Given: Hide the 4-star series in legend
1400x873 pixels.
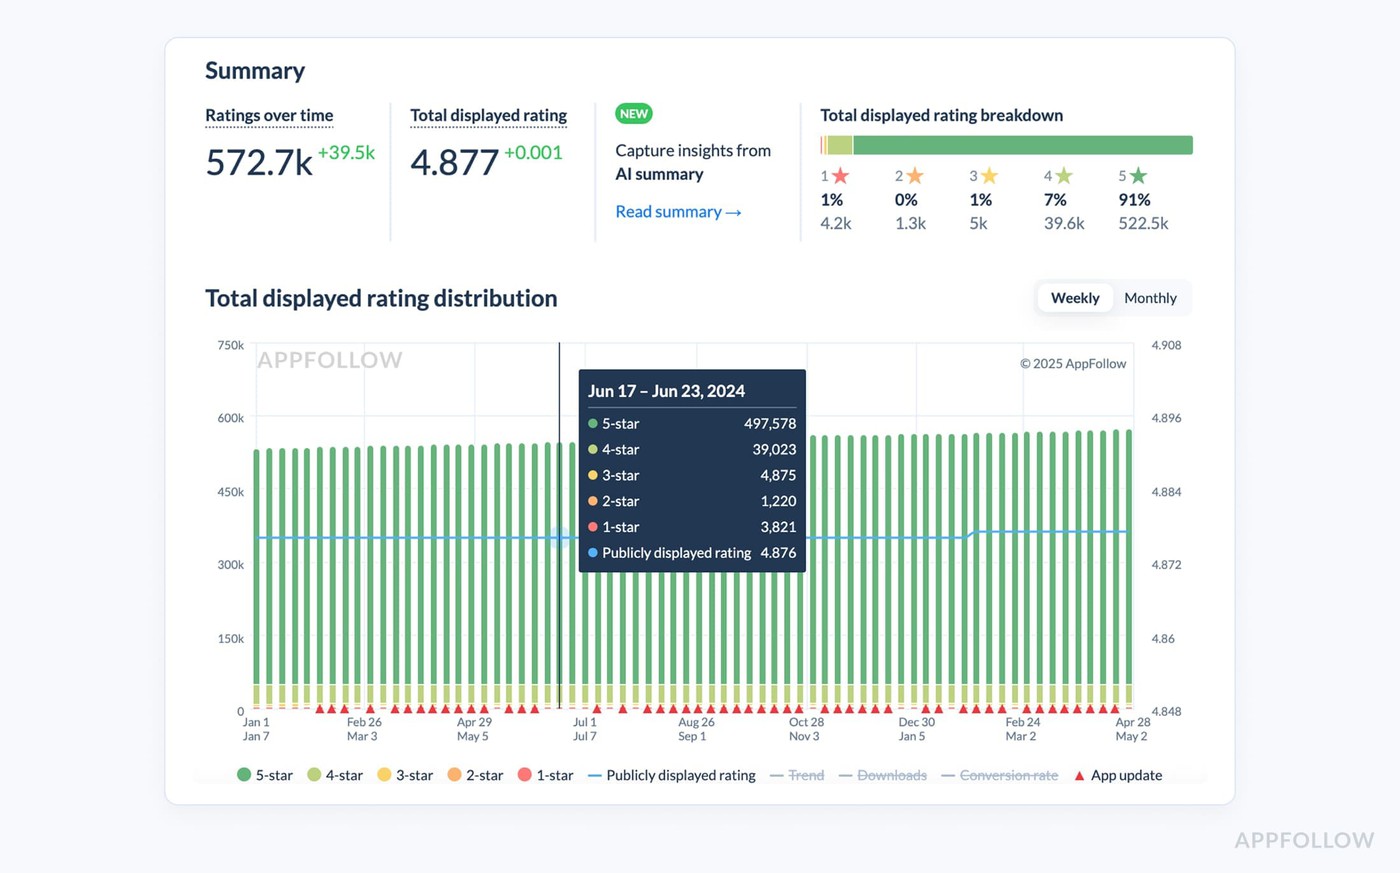Looking at the screenshot, I should coord(335,775).
